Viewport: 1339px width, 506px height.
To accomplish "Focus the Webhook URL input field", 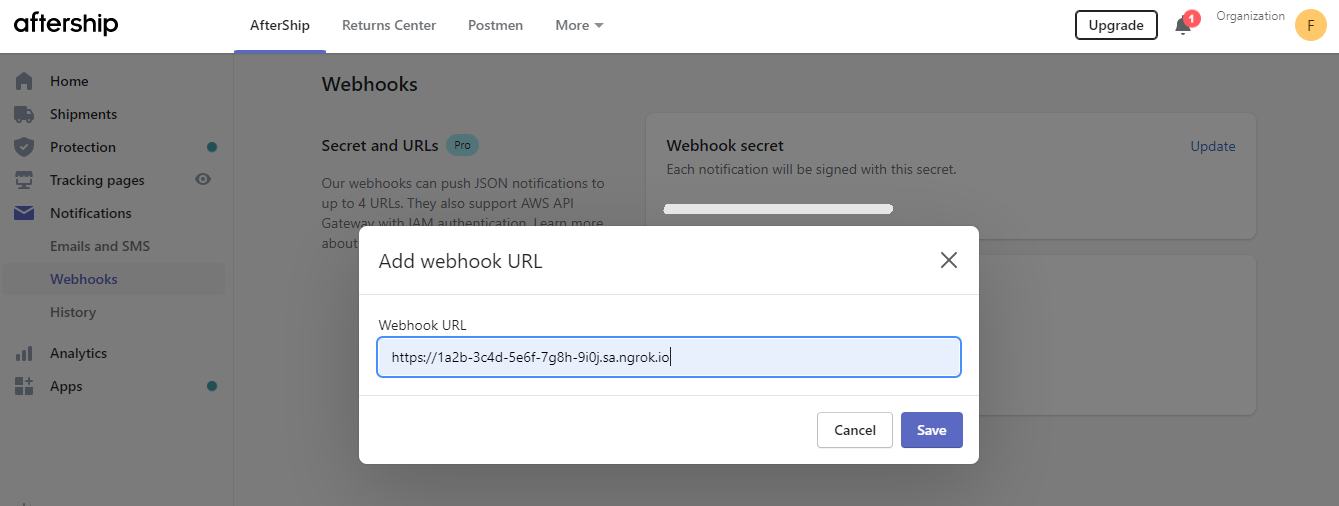I will (x=669, y=357).
